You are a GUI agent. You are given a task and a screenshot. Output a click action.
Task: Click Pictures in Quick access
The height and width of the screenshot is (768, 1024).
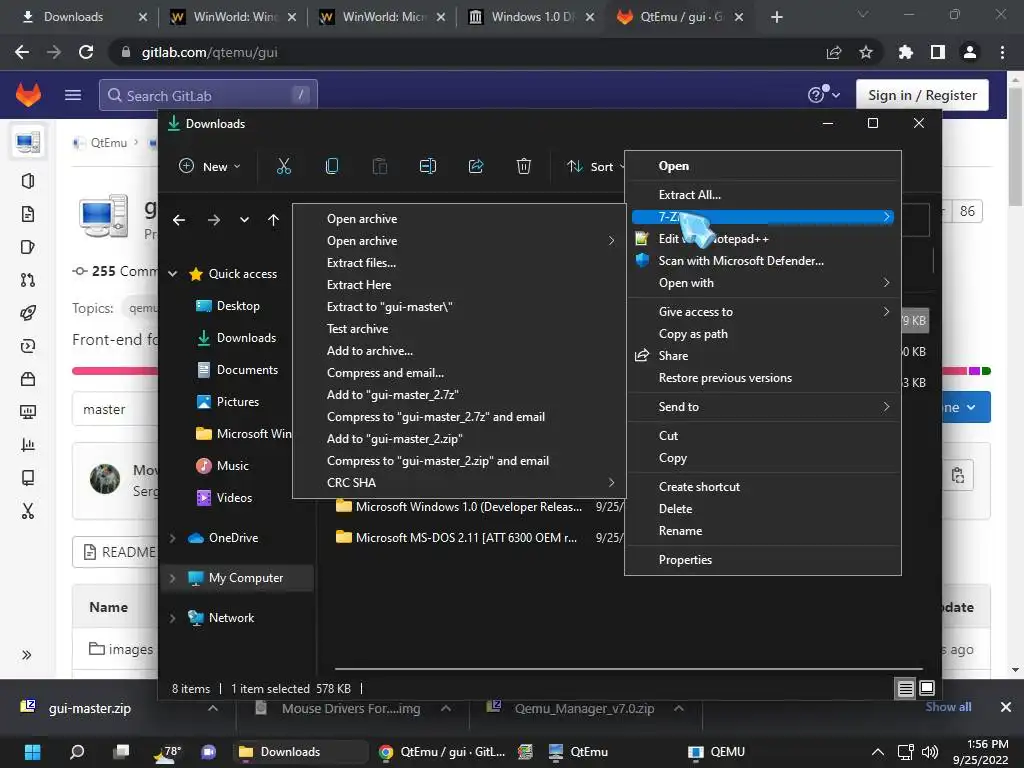click(237, 402)
